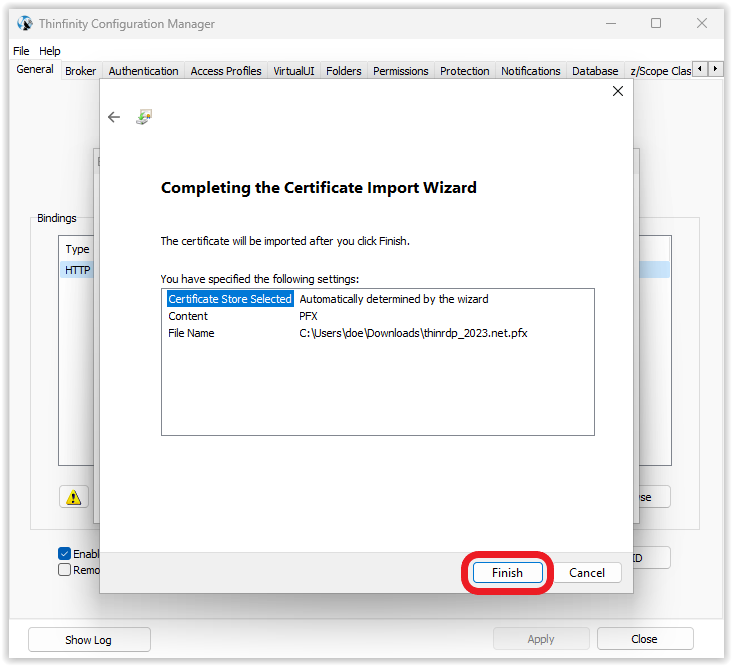Switch to the Authentication tab
The height and width of the screenshot is (666, 732).
click(143, 71)
